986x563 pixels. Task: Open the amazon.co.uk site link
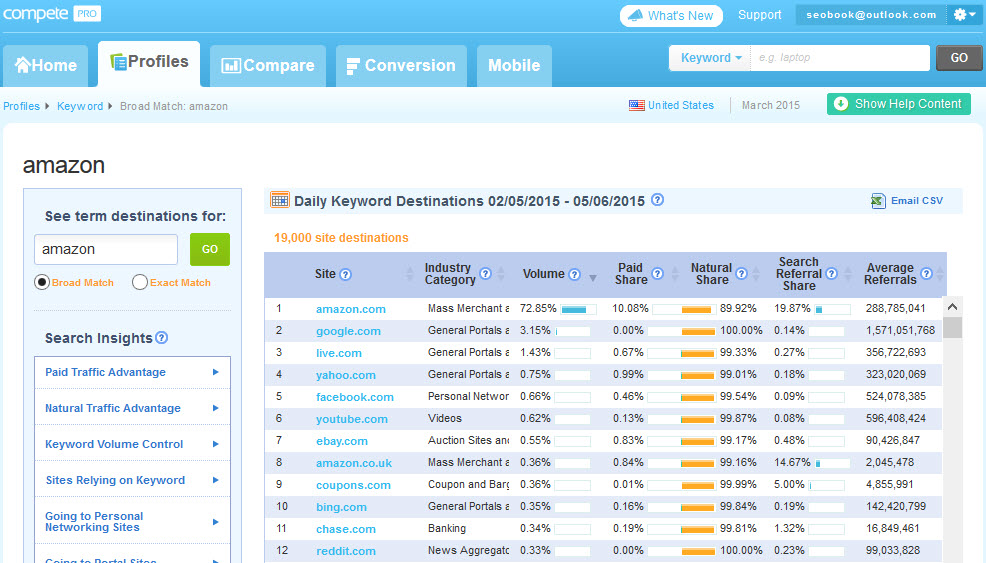point(354,463)
